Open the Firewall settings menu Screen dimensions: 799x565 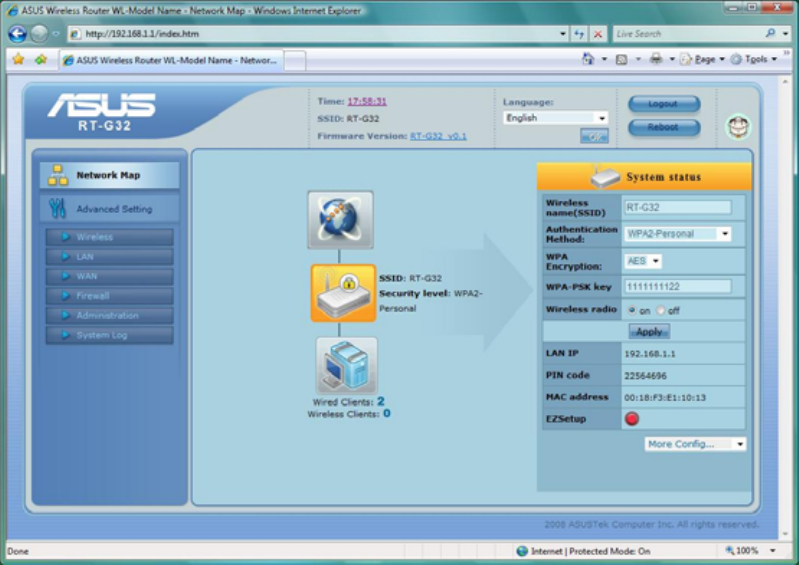tap(110, 295)
